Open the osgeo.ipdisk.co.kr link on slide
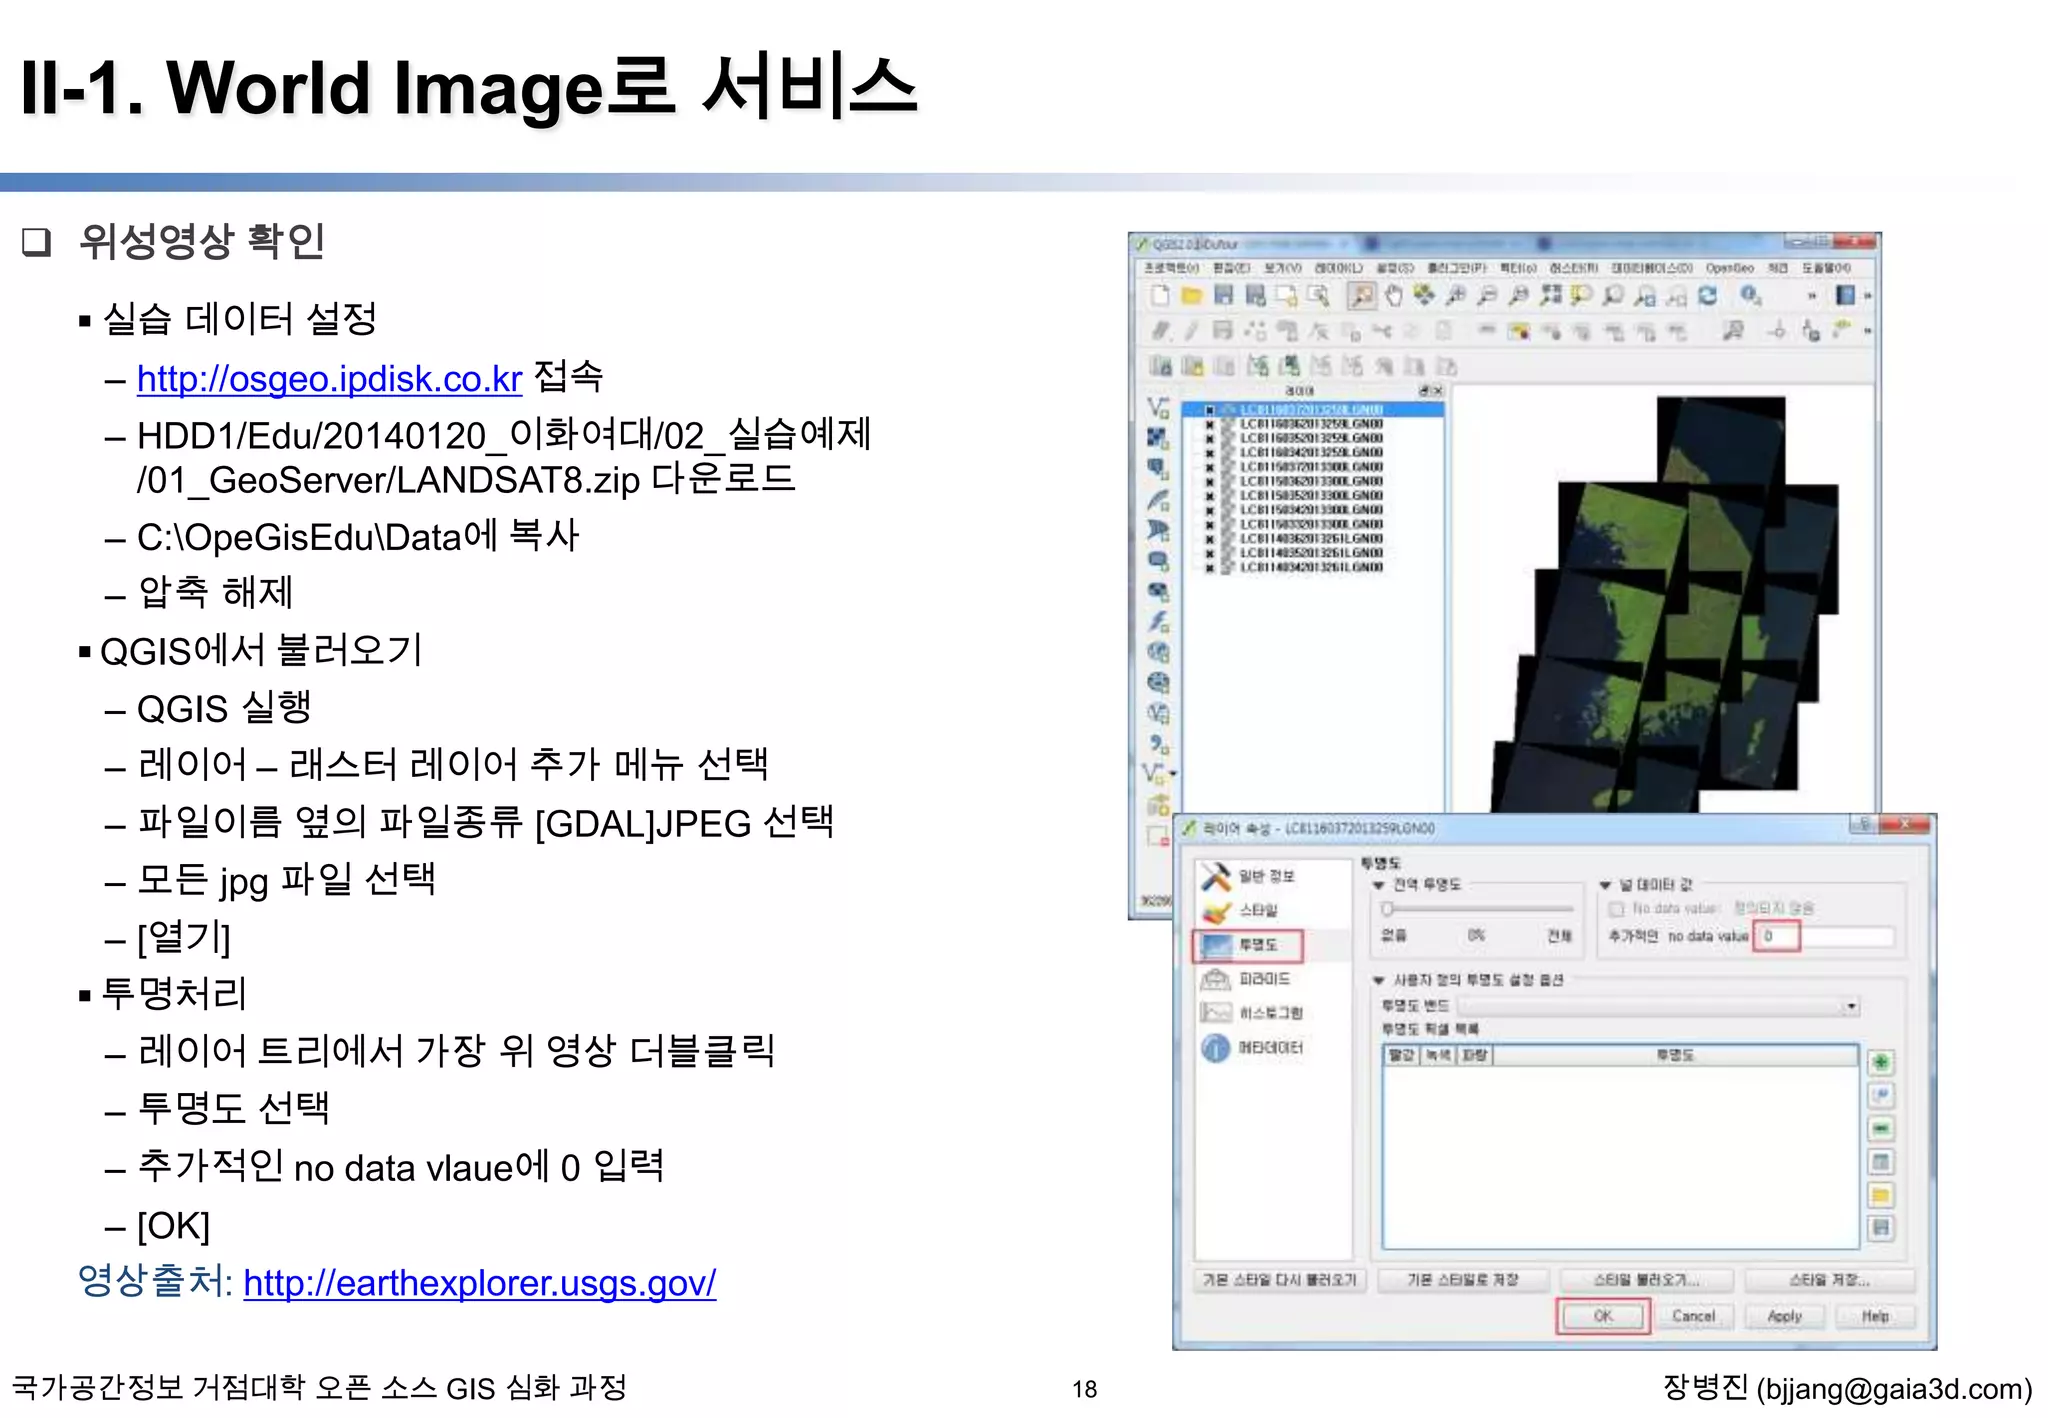This screenshot has height=1418, width=2048. pyautogui.click(x=329, y=379)
